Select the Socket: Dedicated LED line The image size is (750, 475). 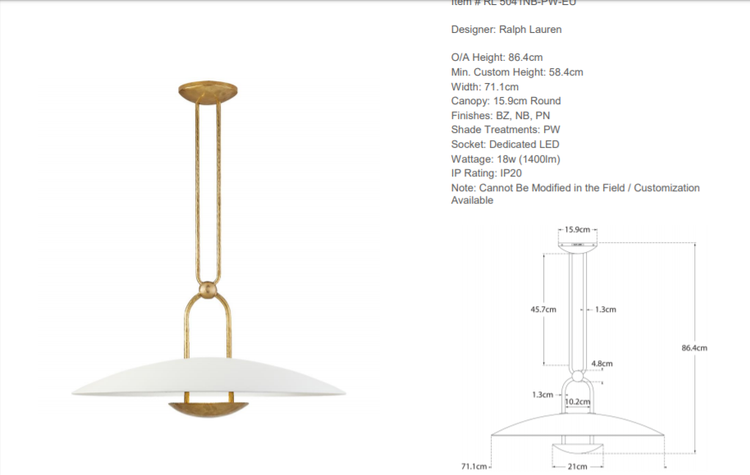coord(505,144)
